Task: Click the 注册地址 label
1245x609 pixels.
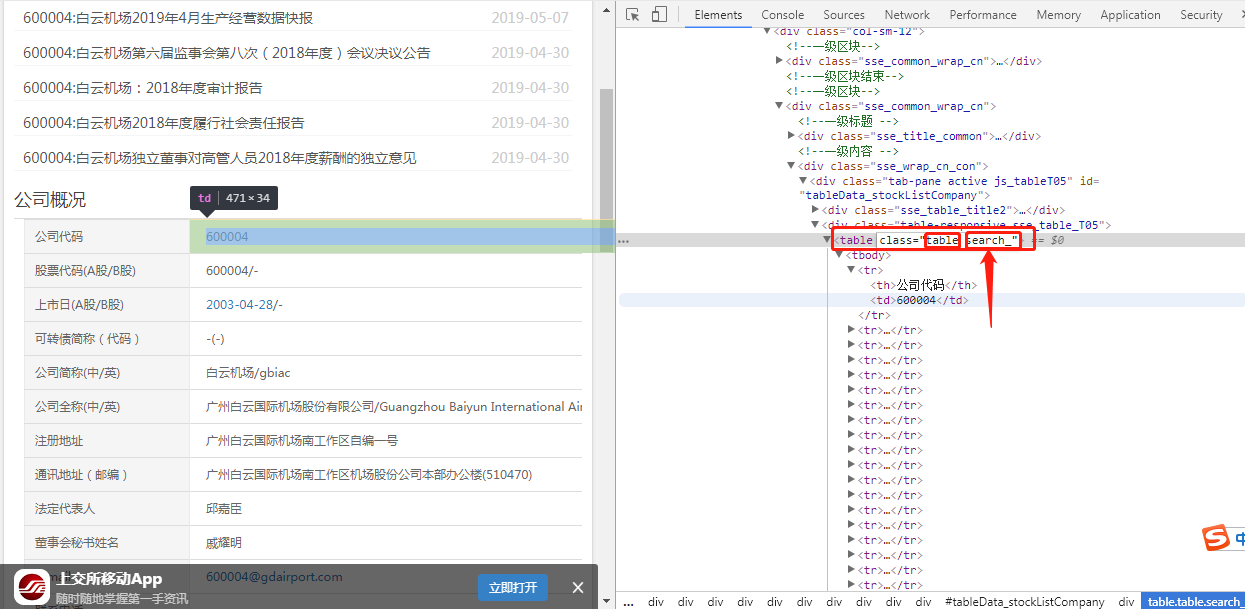Action: (59, 441)
